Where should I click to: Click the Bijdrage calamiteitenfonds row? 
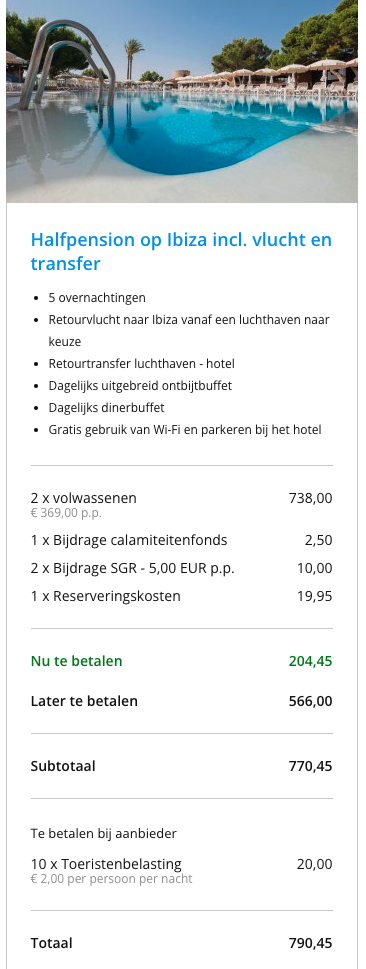click(x=181, y=540)
